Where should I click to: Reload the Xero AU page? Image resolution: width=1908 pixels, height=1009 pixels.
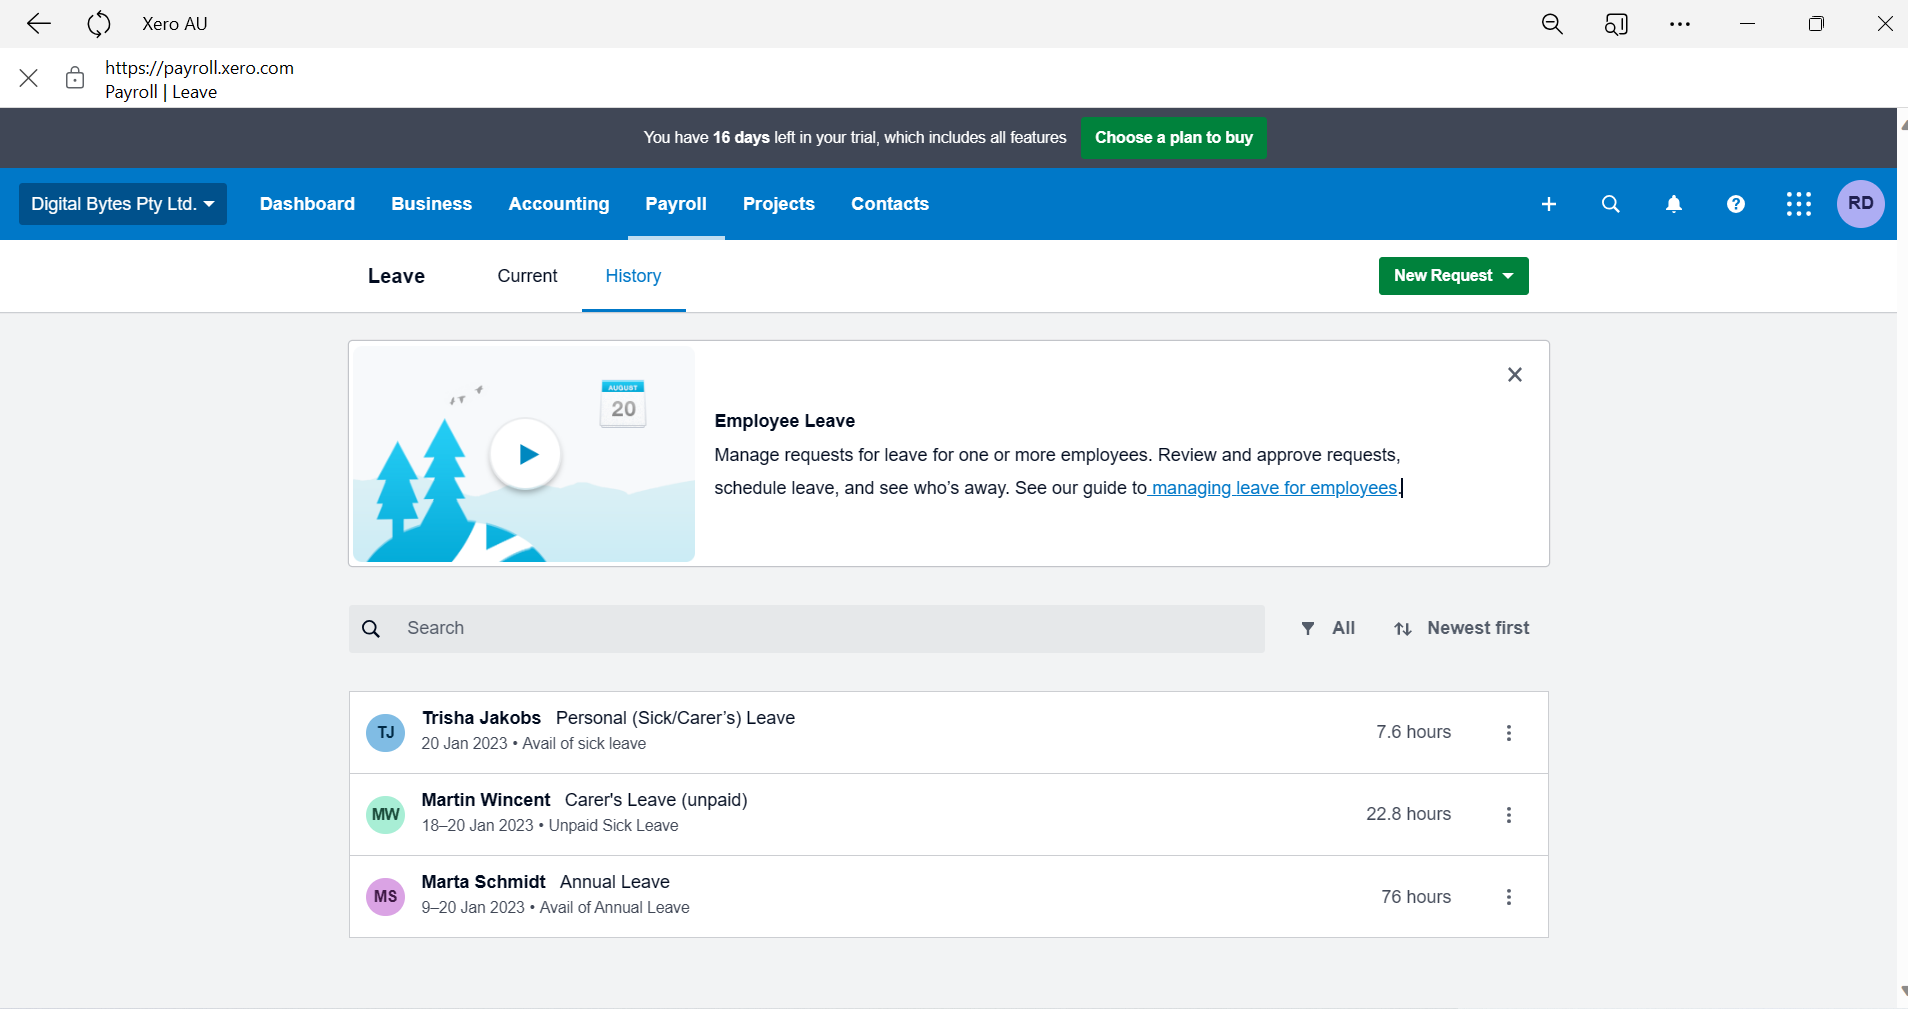[x=98, y=23]
